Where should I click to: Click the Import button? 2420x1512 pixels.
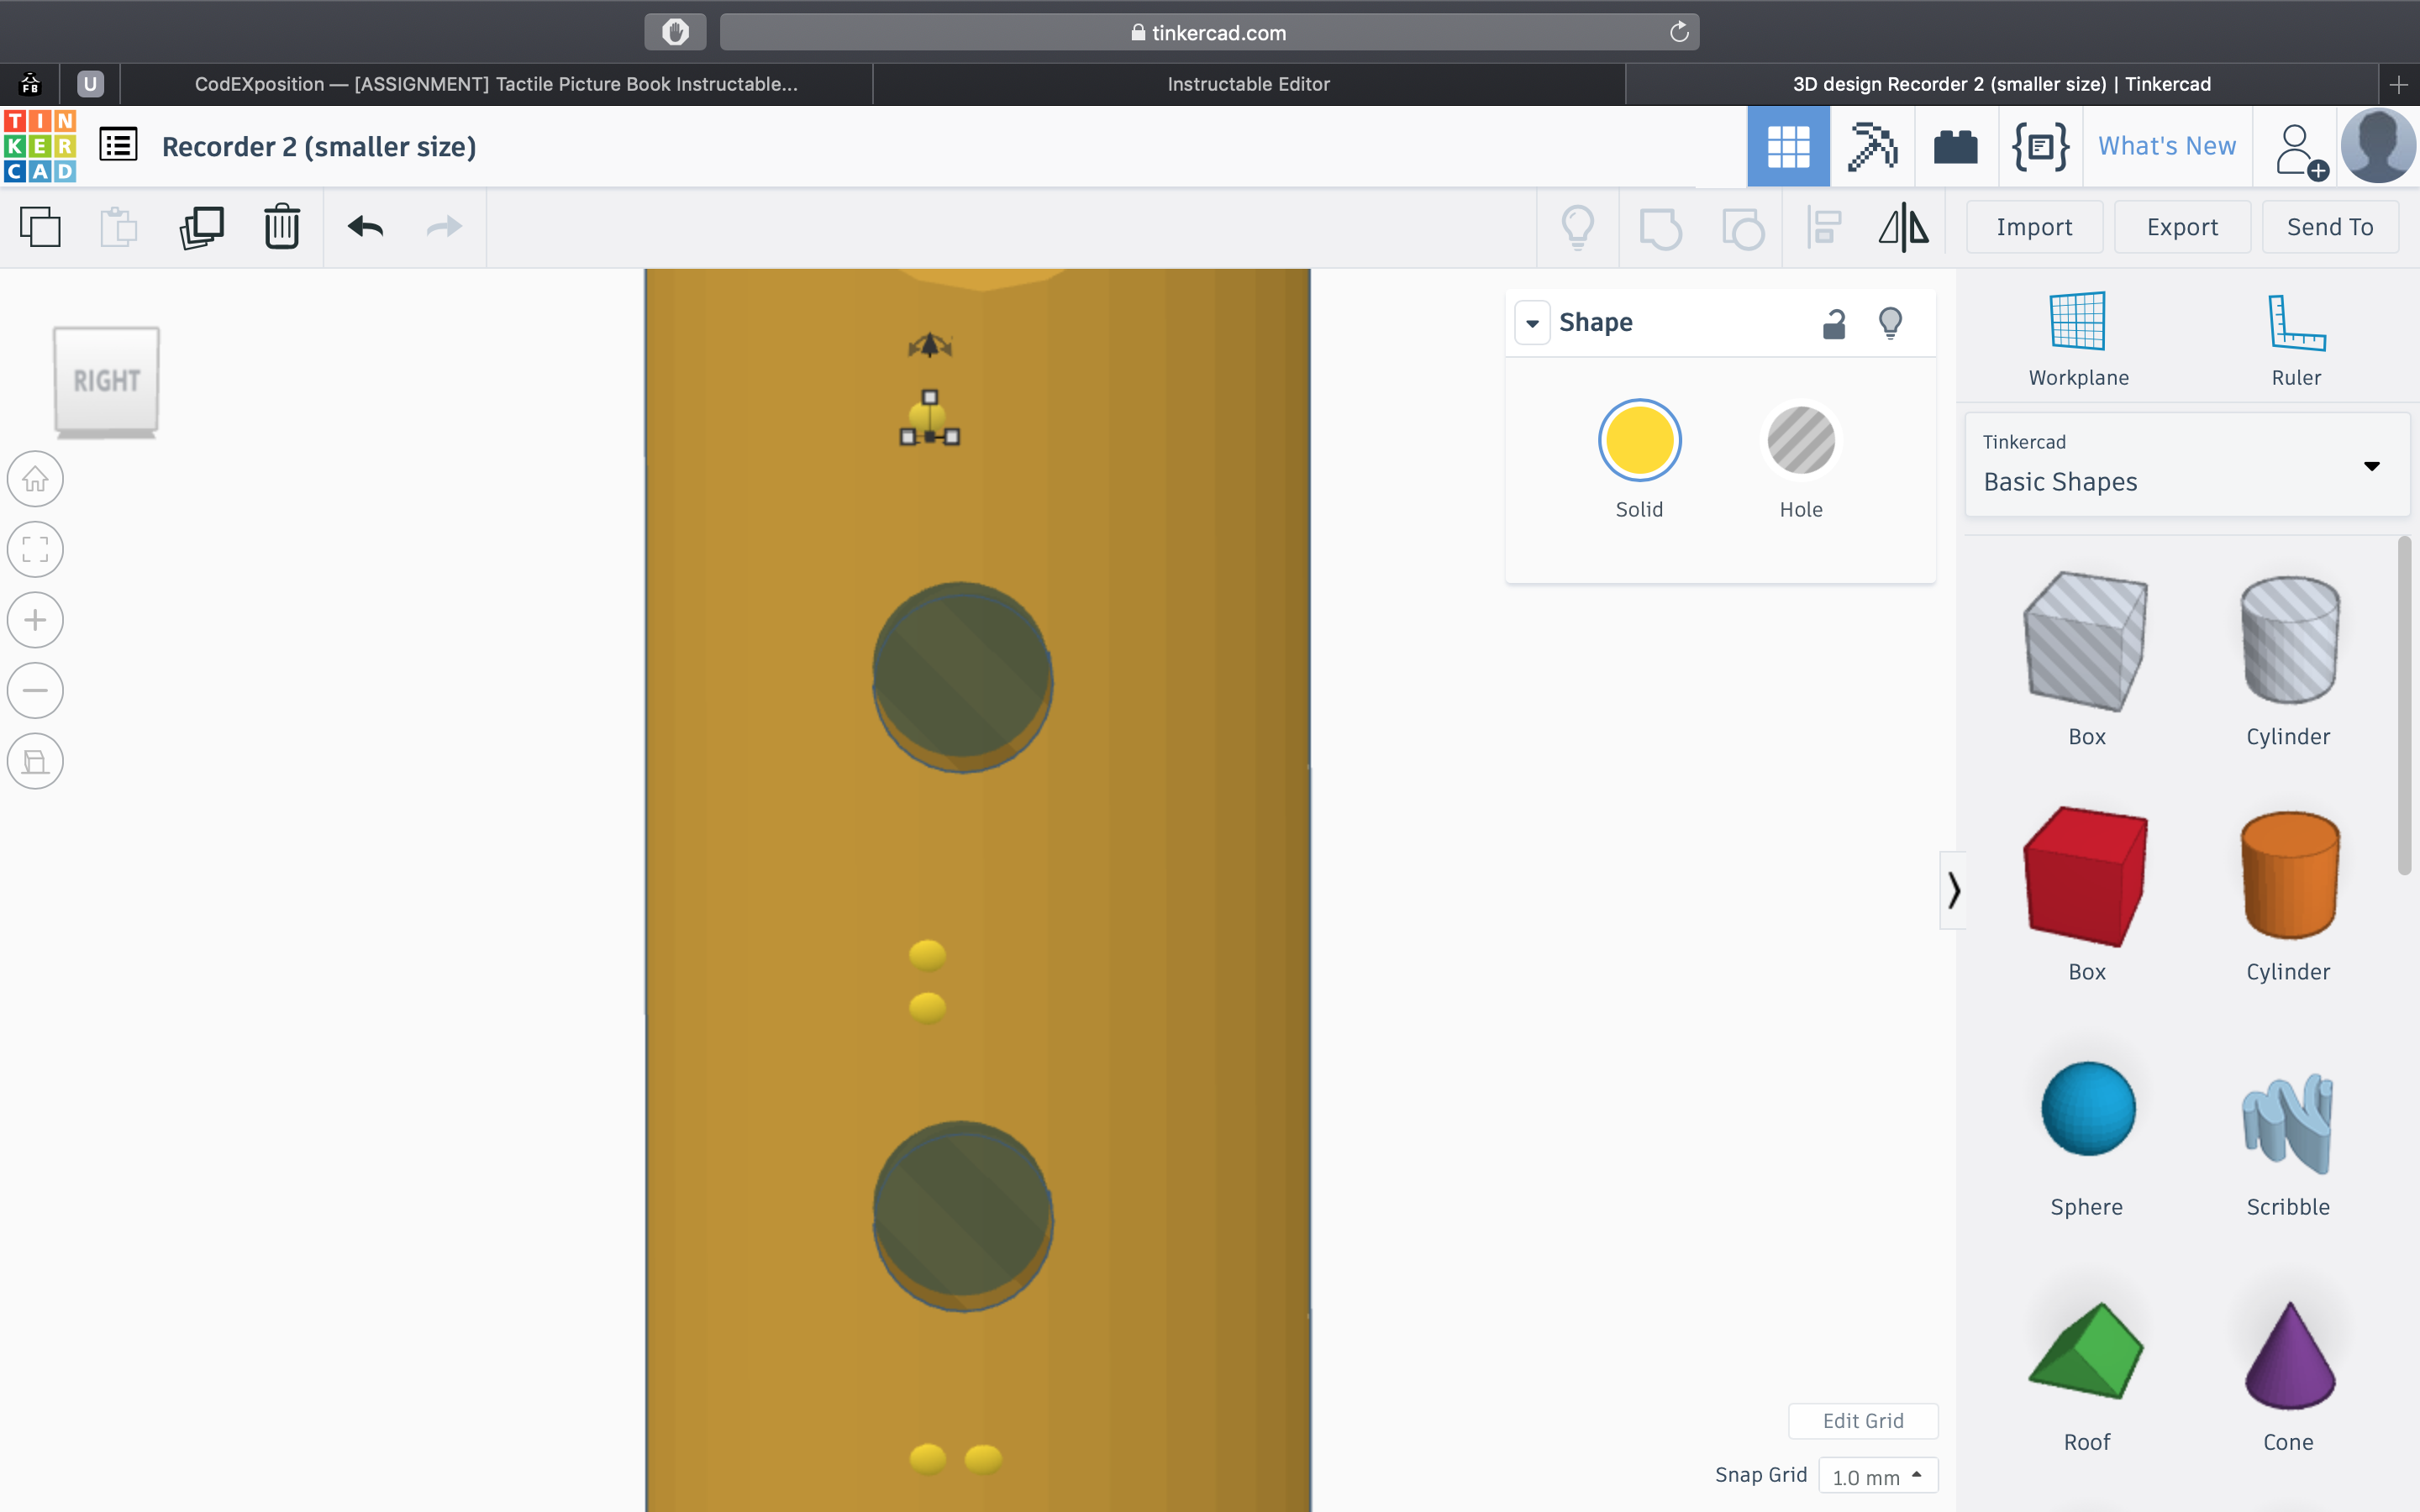pos(2033,227)
